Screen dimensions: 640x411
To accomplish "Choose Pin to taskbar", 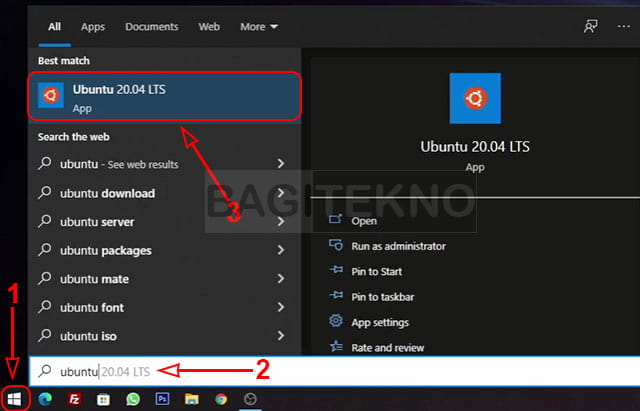I will click(382, 297).
